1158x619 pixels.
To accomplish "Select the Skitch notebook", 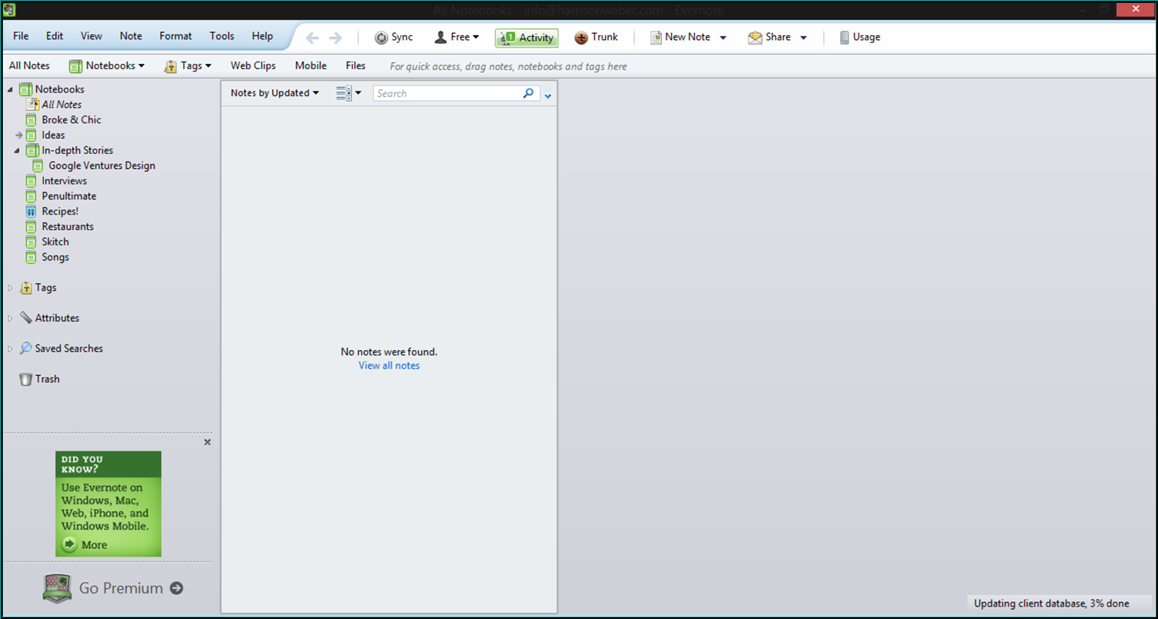I will [55, 242].
